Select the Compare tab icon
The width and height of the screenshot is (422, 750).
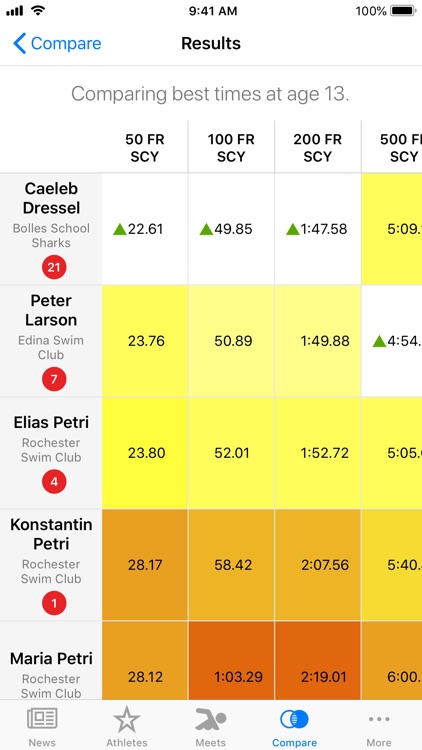pos(294,718)
